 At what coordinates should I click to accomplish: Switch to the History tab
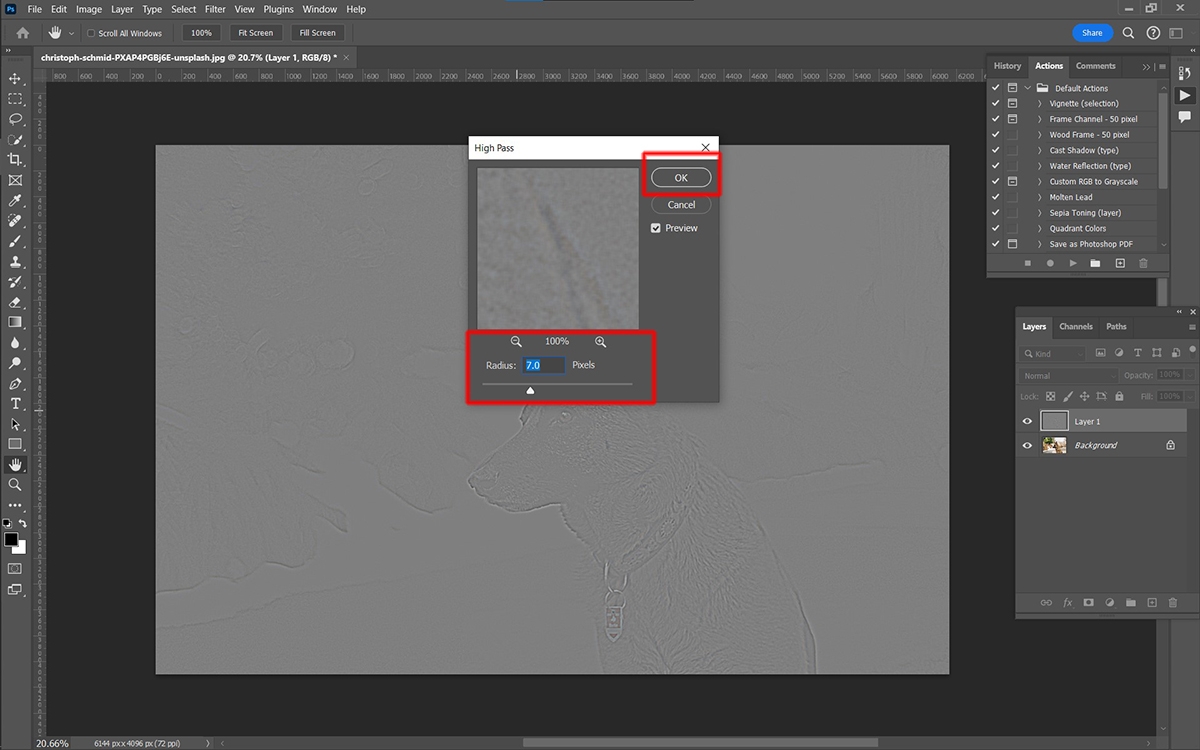tap(1007, 66)
